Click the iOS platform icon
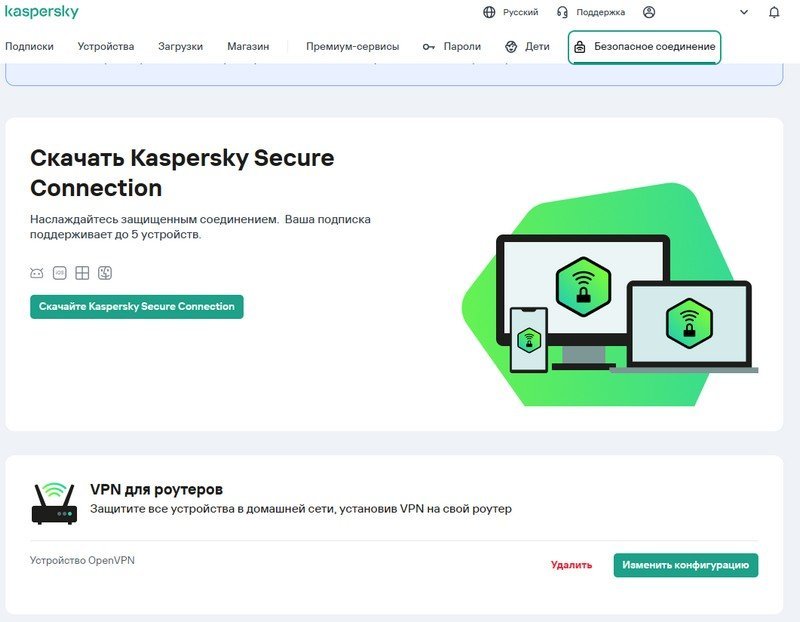The image size is (800, 622). click(60, 273)
